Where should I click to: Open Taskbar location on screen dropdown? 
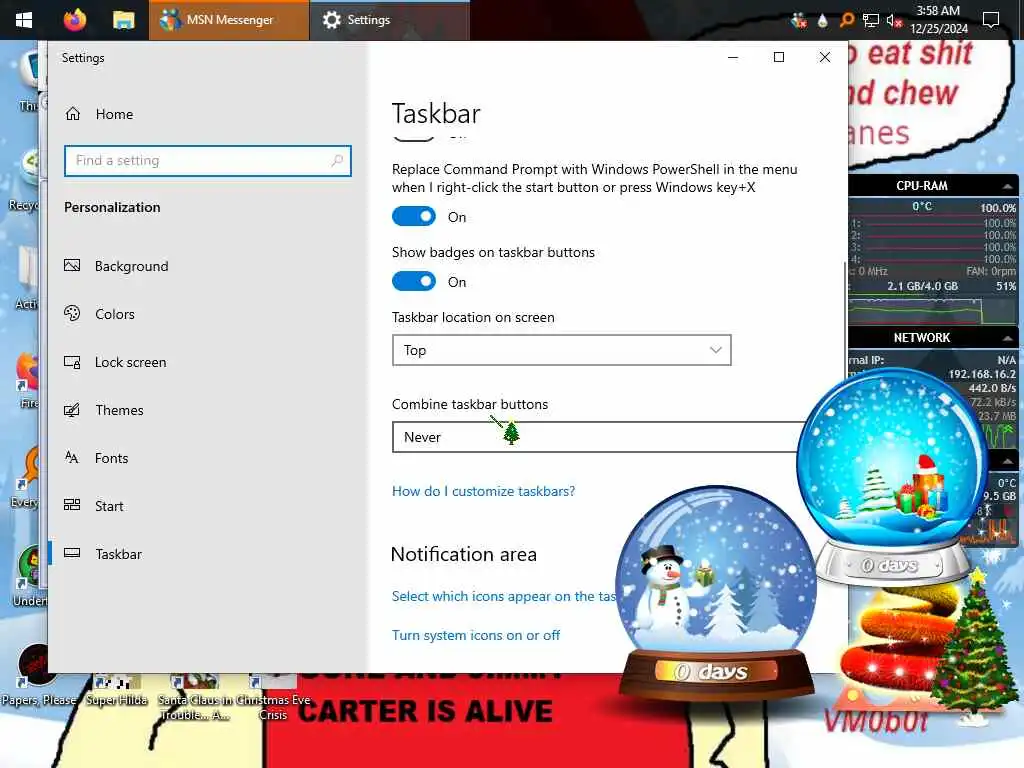tap(562, 350)
